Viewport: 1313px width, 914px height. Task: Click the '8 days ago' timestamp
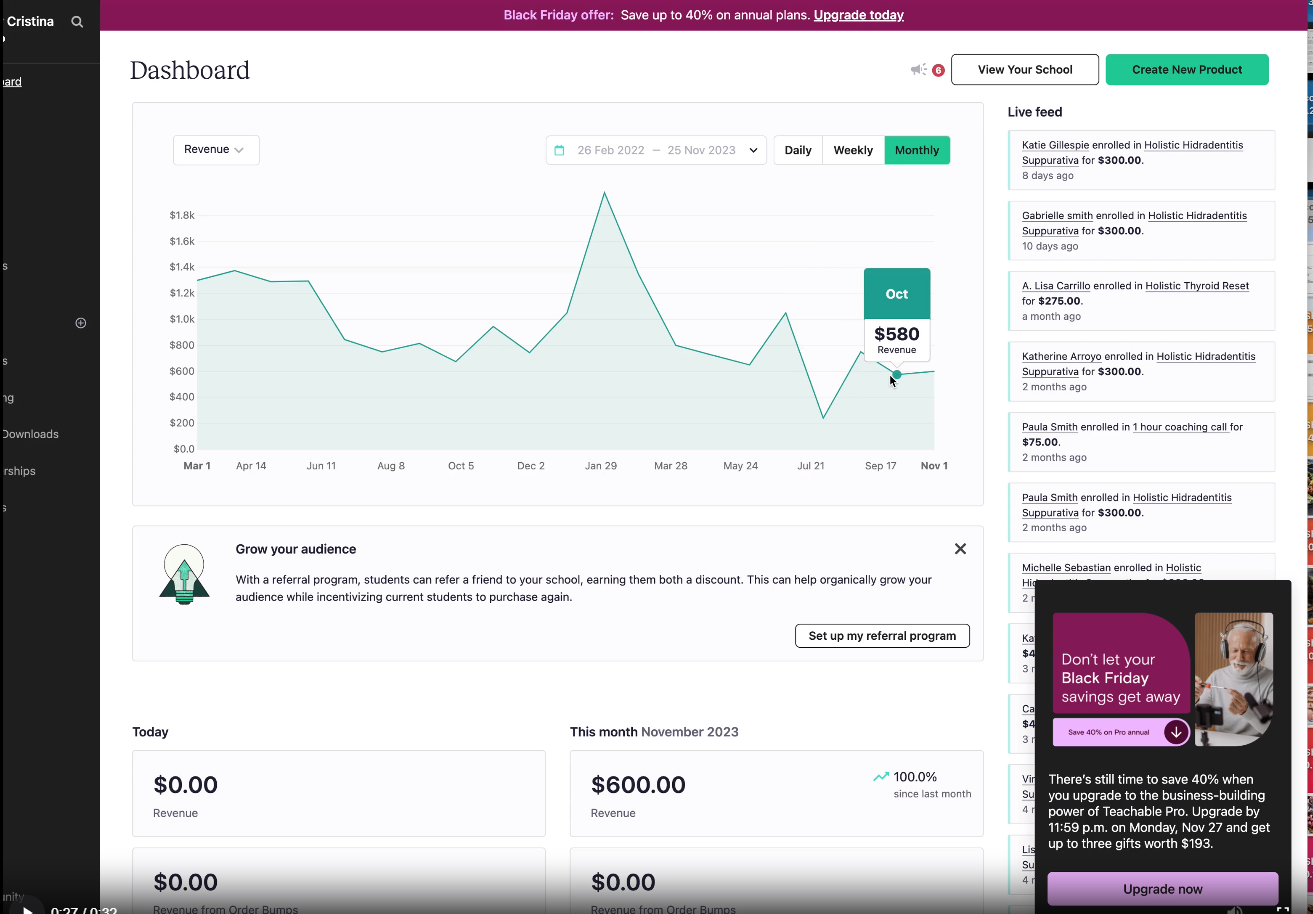click(1048, 176)
